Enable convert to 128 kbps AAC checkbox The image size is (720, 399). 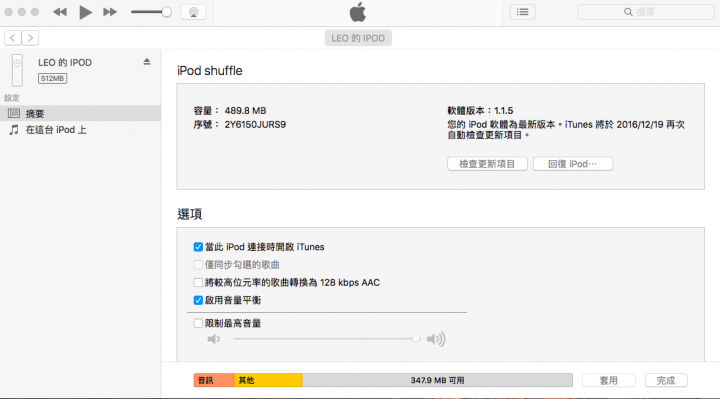(198, 282)
